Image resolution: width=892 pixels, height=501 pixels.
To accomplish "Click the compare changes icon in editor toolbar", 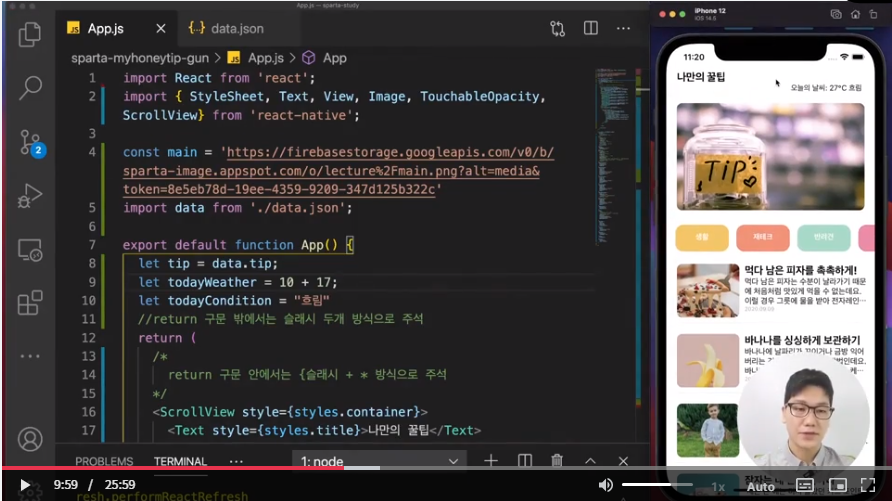I will (558, 28).
